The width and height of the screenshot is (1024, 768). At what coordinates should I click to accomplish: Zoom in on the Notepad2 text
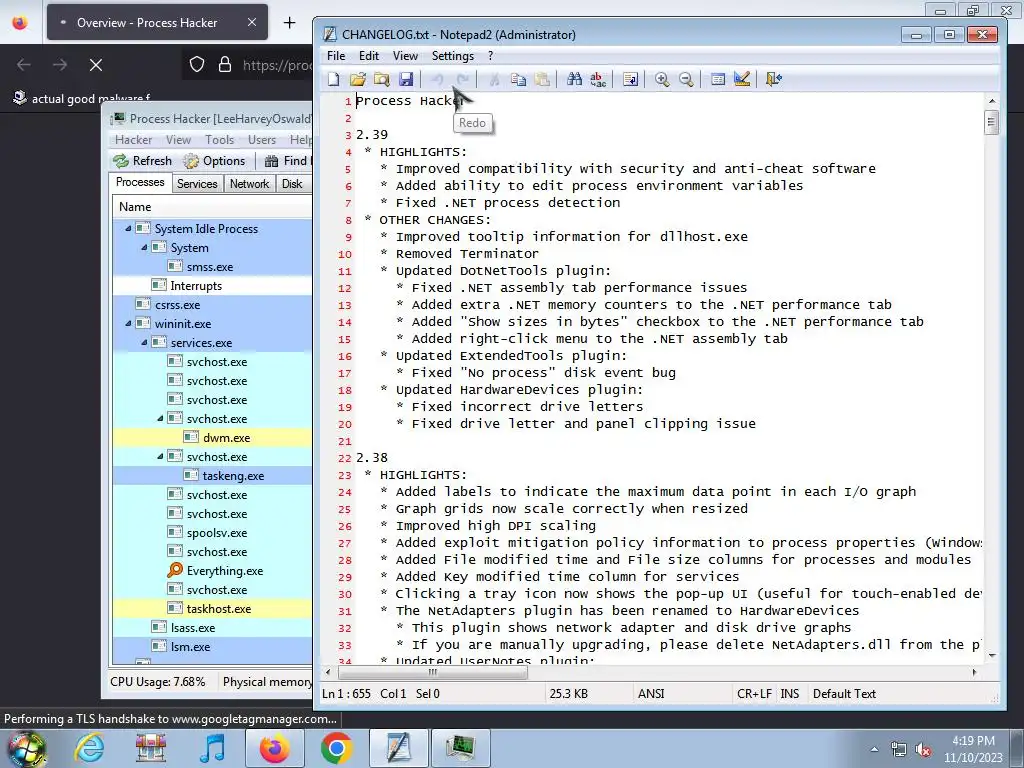pyautogui.click(x=662, y=79)
